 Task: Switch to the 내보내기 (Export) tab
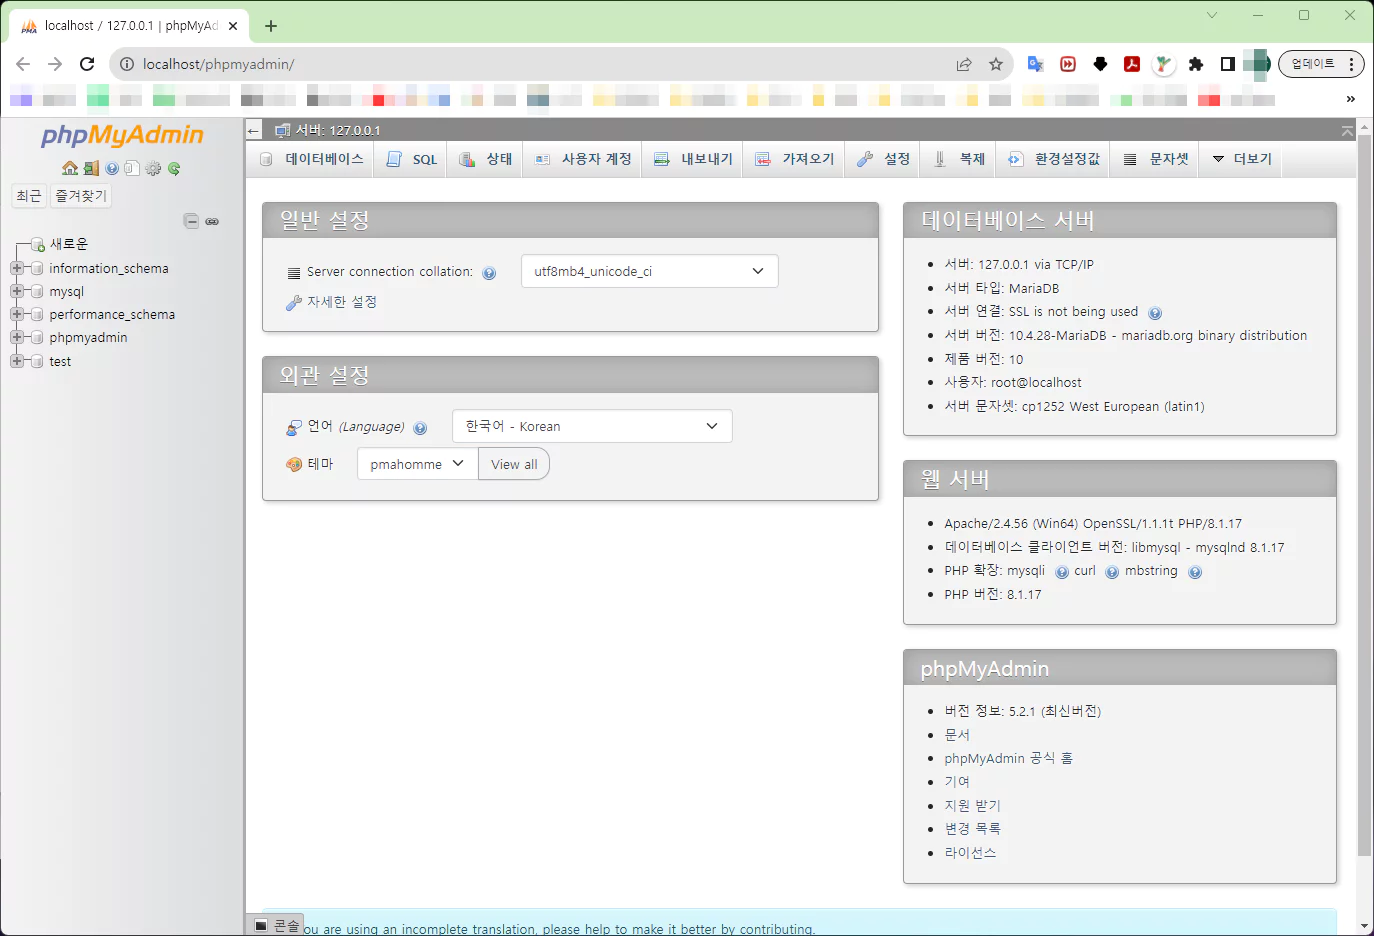coord(694,159)
